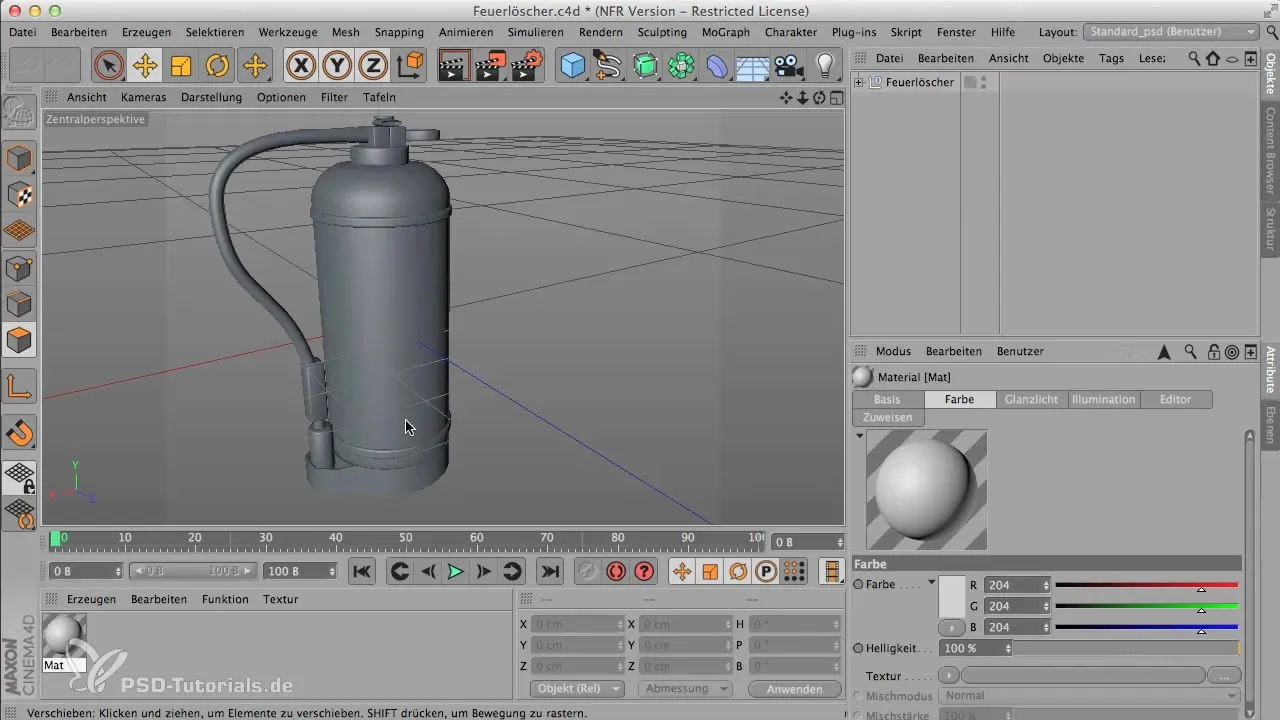Image resolution: width=1280 pixels, height=720 pixels.
Task: Expand color options arrow below swatch
Action: 952,627
